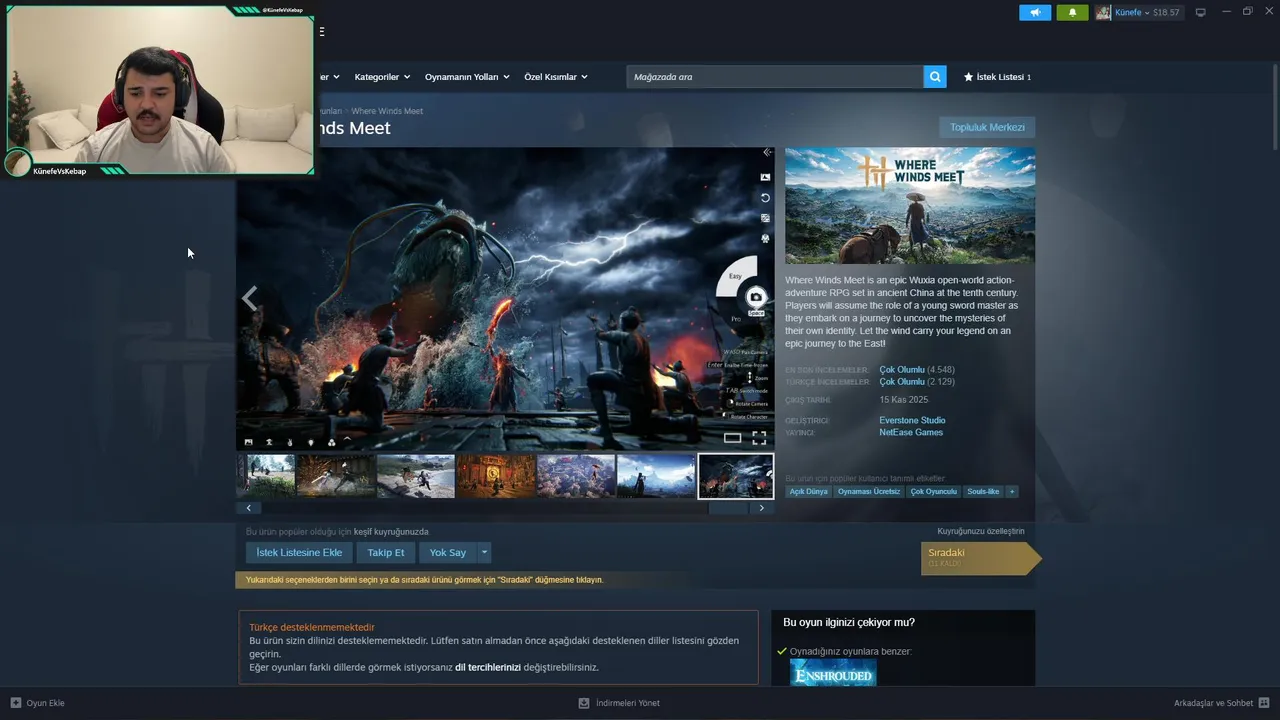Screen dimensions: 1280x720
Task: Open recent reviews Çok Olumlu (4.548)
Action: (916, 370)
